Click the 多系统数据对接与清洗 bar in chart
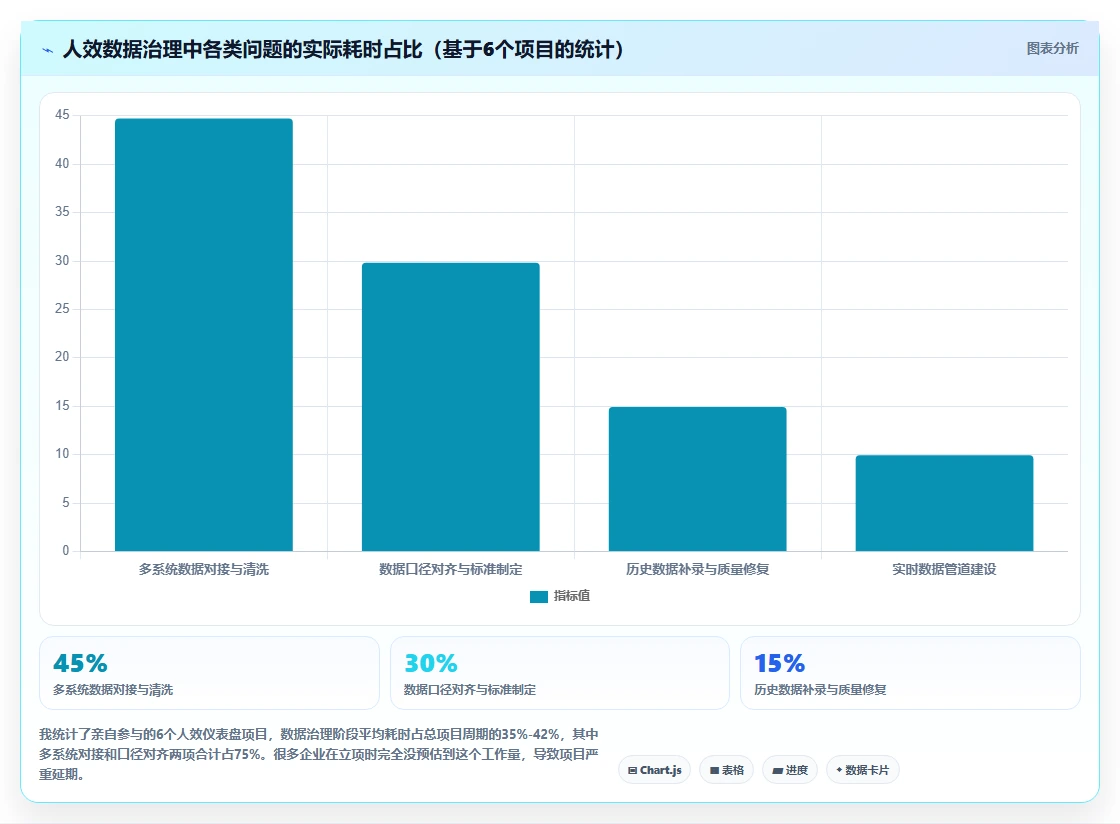The height and width of the screenshot is (824, 1120). 204,335
